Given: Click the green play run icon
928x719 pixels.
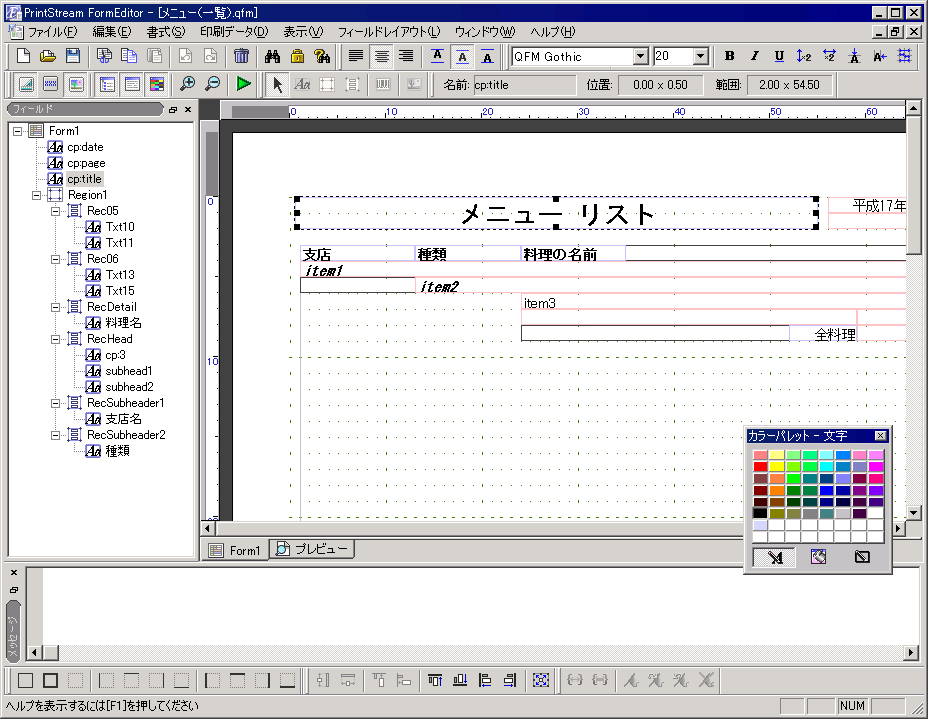Looking at the screenshot, I should pyautogui.click(x=244, y=85).
